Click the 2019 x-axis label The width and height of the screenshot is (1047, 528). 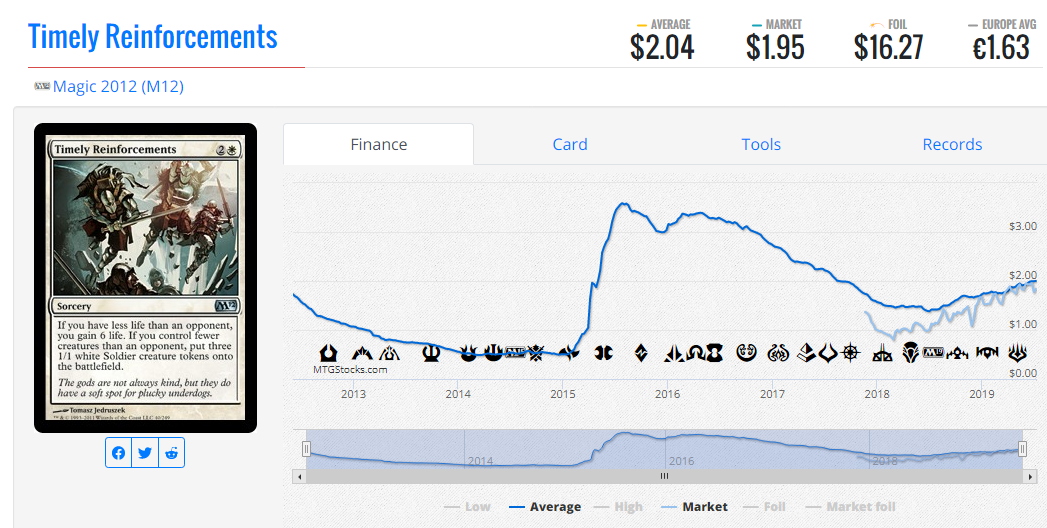pos(982,394)
